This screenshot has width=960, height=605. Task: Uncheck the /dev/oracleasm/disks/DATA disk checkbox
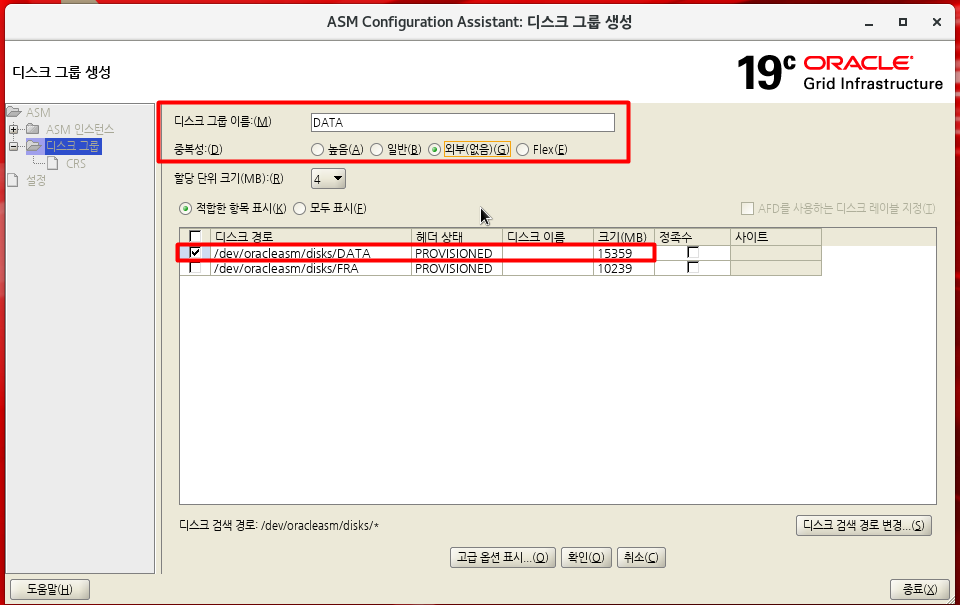[x=195, y=252]
